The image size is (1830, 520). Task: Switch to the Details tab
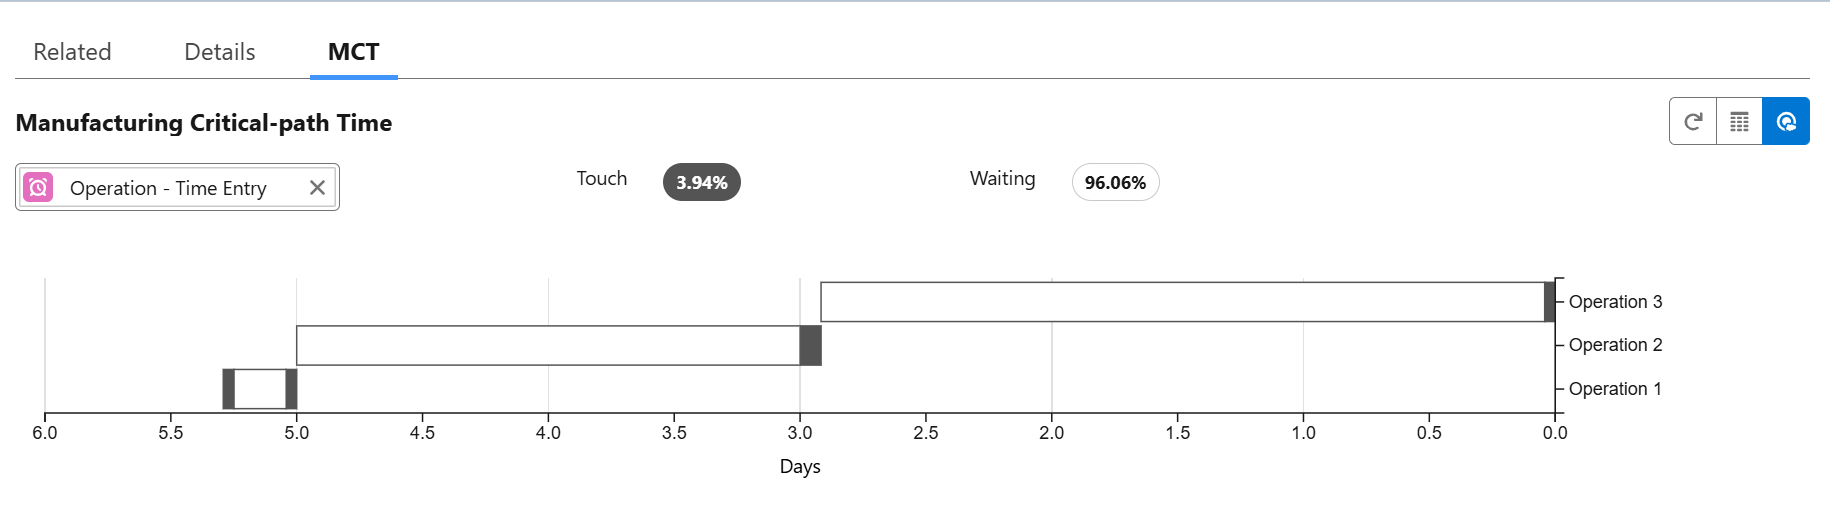(220, 52)
